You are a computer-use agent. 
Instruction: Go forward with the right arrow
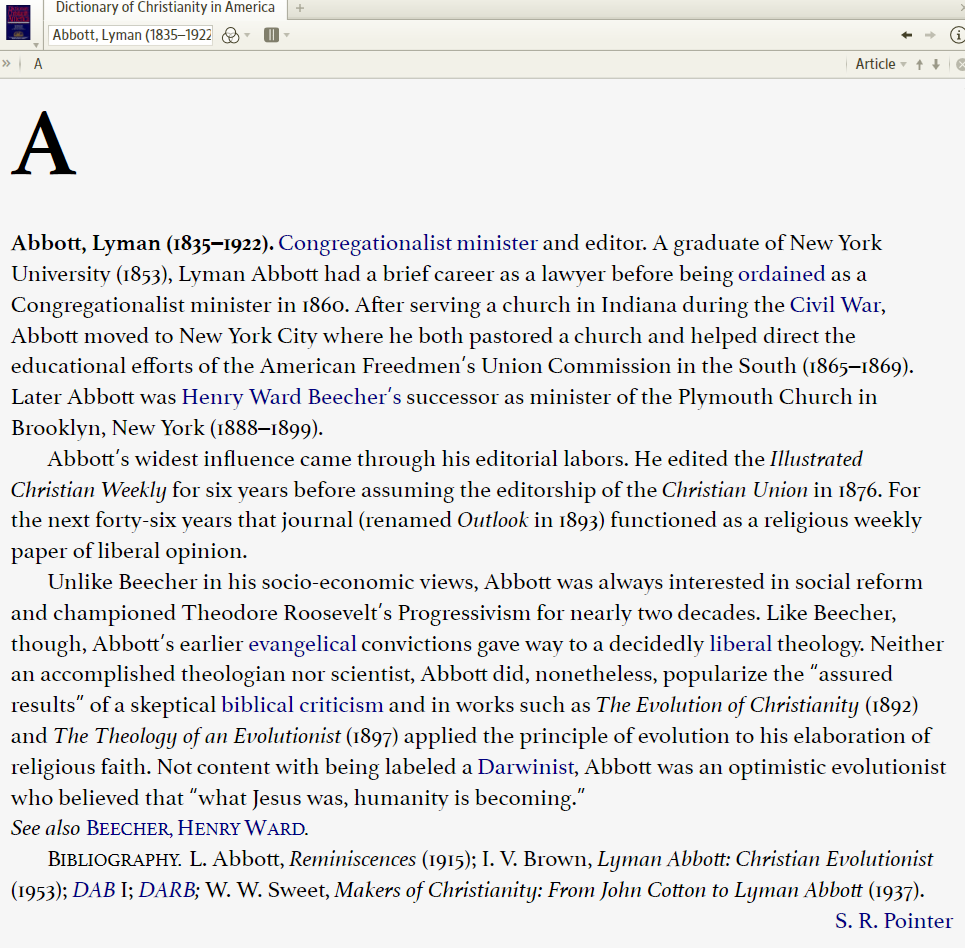pos(930,35)
